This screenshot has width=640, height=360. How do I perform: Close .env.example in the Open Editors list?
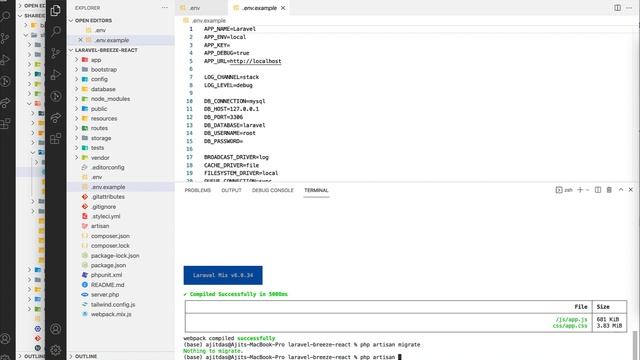tap(80, 40)
